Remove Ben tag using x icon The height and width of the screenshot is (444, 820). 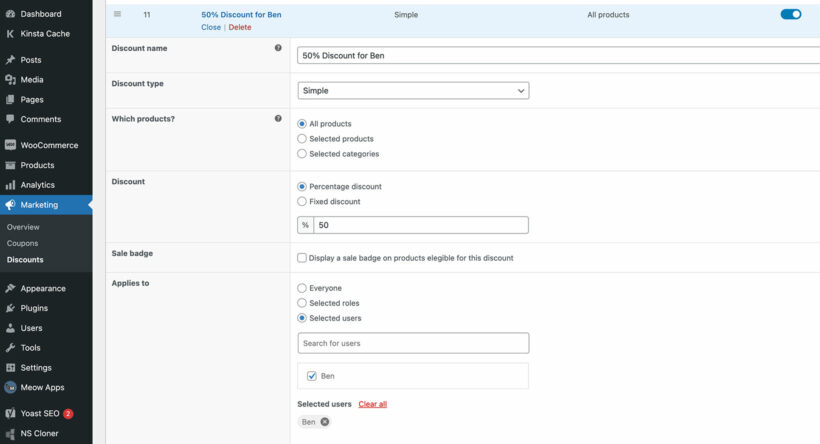coord(325,422)
